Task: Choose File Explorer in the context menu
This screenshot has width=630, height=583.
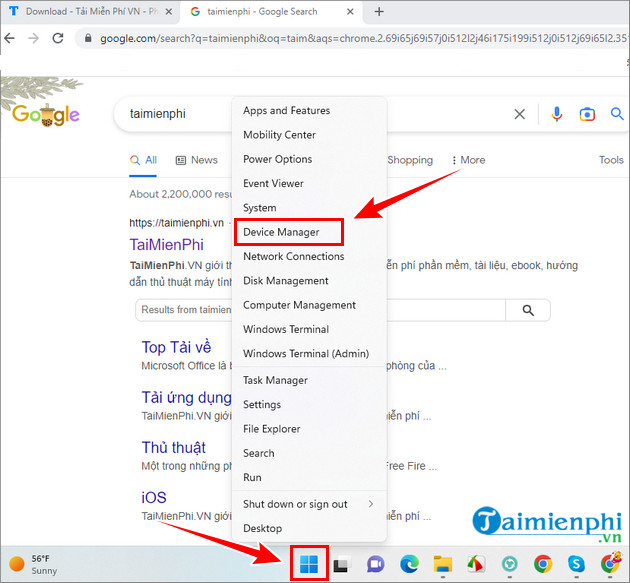Action: [x=309, y=429]
